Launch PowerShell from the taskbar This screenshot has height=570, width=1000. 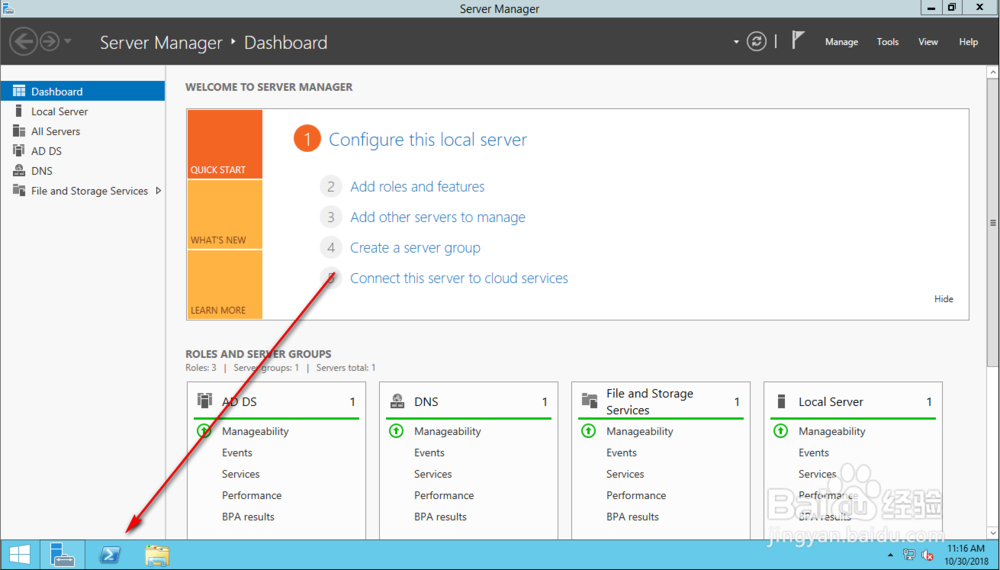[110, 555]
